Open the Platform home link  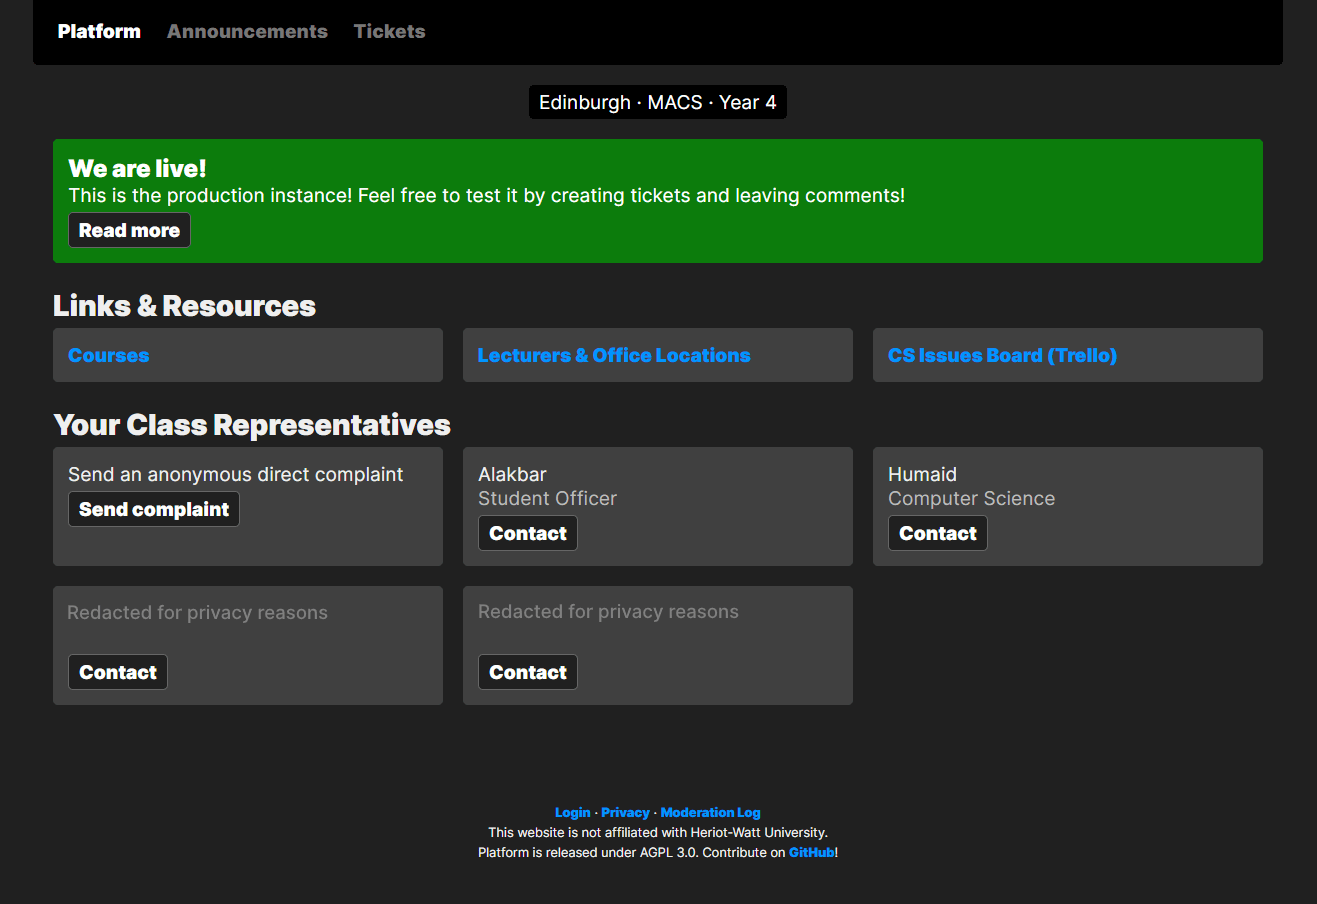pos(99,31)
